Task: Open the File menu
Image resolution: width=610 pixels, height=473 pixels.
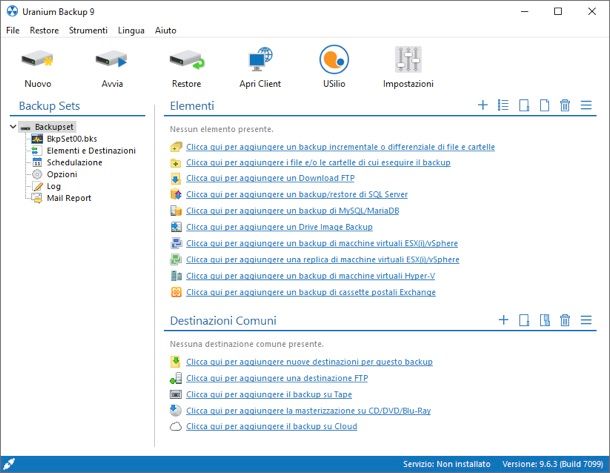Action: pyautogui.click(x=12, y=30)
